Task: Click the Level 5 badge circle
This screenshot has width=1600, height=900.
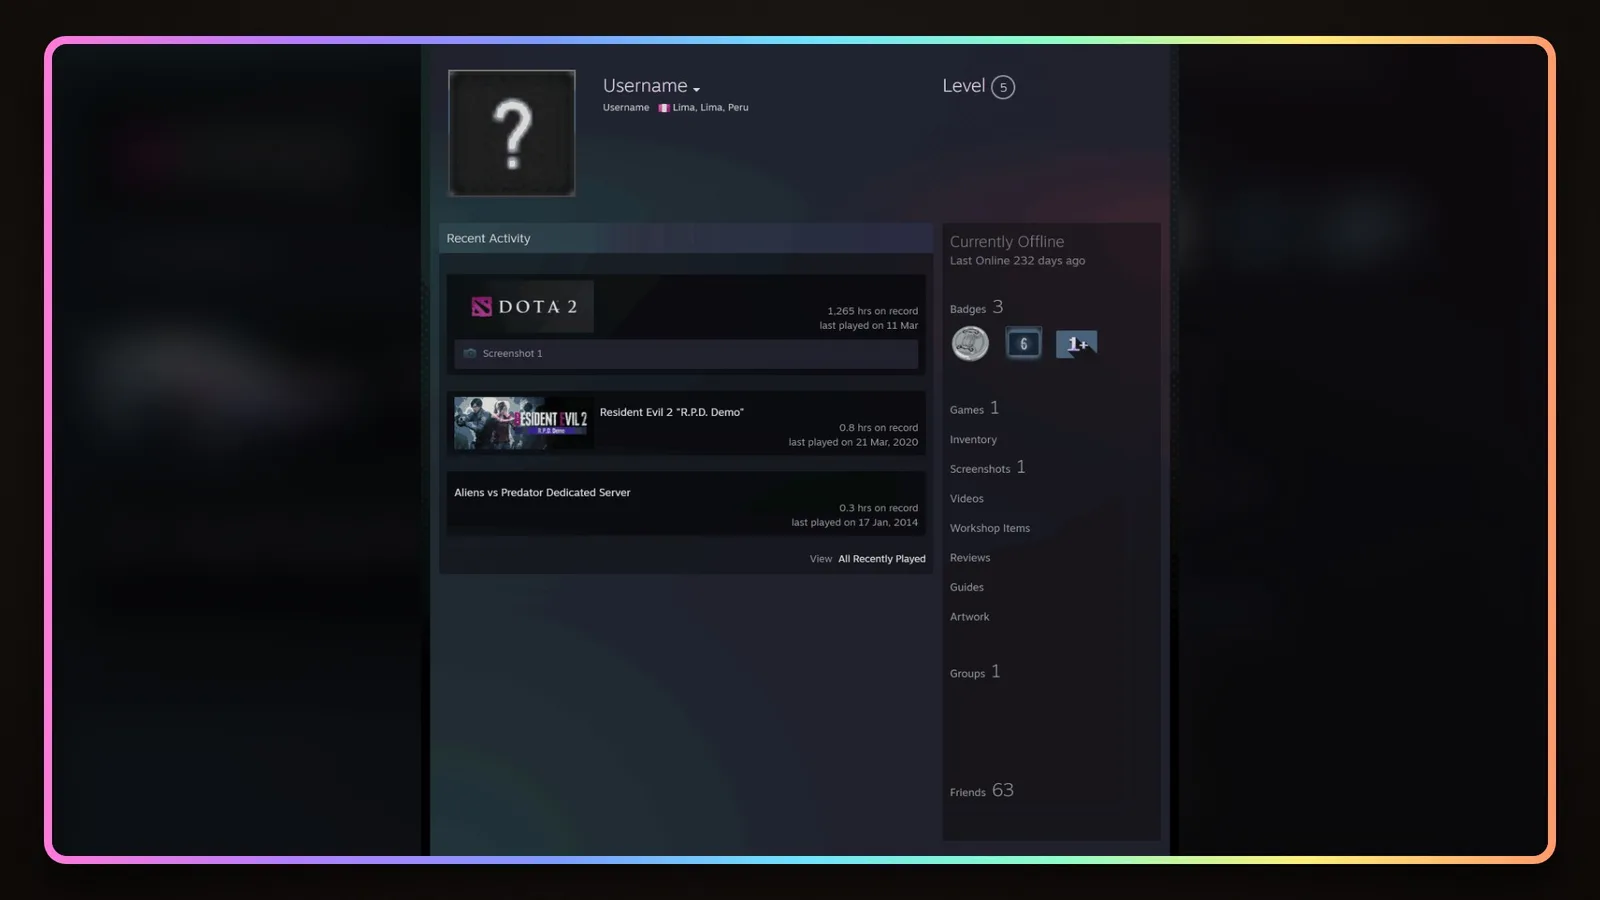Action: (x=1003, y=87)
